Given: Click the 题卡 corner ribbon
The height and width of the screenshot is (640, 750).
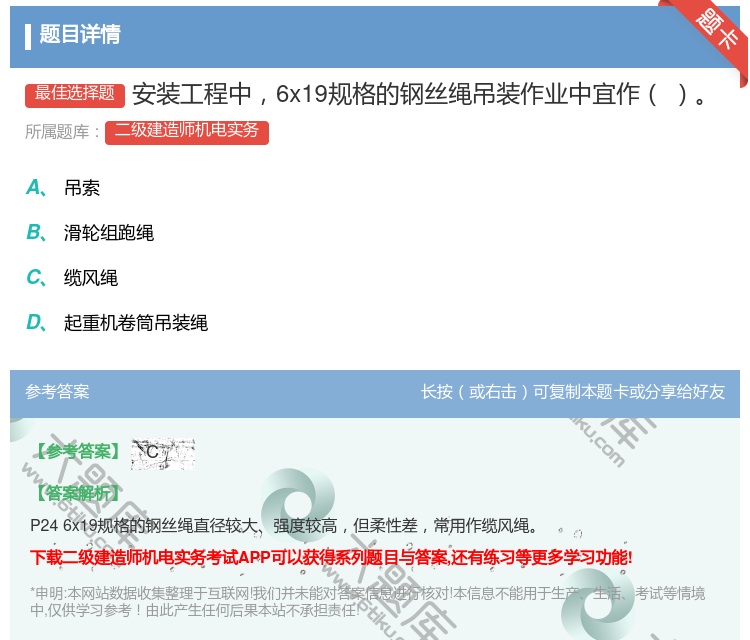Looking at the screenshot, I should pyautogui.click(x=716, y=30).
